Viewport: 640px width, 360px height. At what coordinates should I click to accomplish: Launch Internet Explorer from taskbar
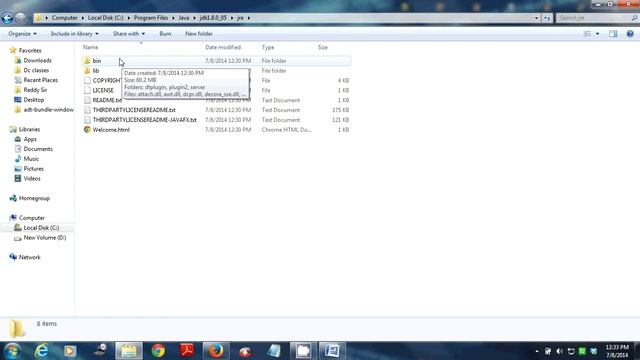tap(41, 351)
